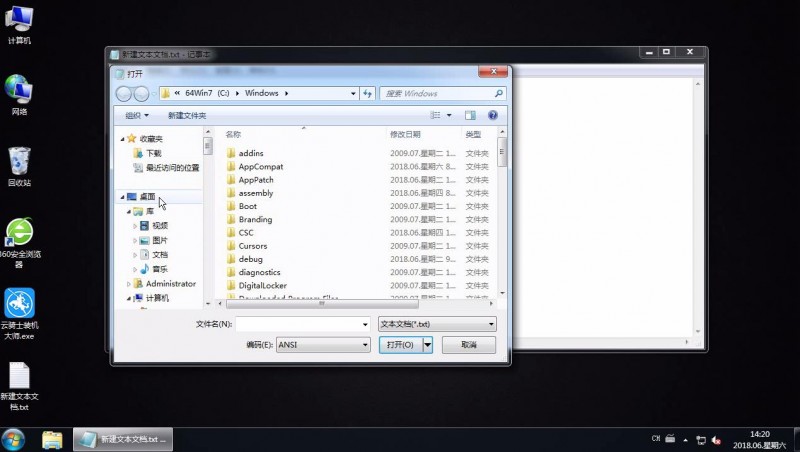Close the 打开 dialog with X

[493, 71]
